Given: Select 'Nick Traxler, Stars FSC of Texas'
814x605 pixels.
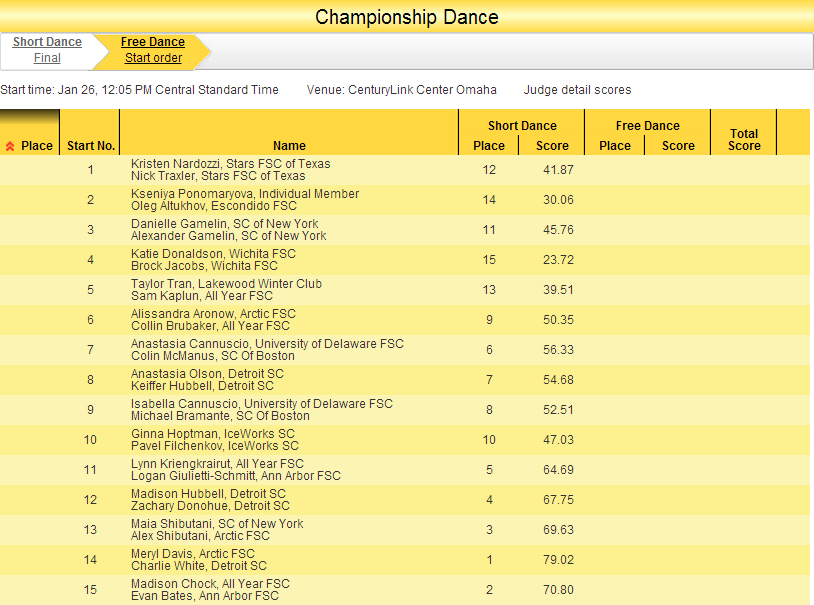Looking at the screenshot, I should coord(218,176).
